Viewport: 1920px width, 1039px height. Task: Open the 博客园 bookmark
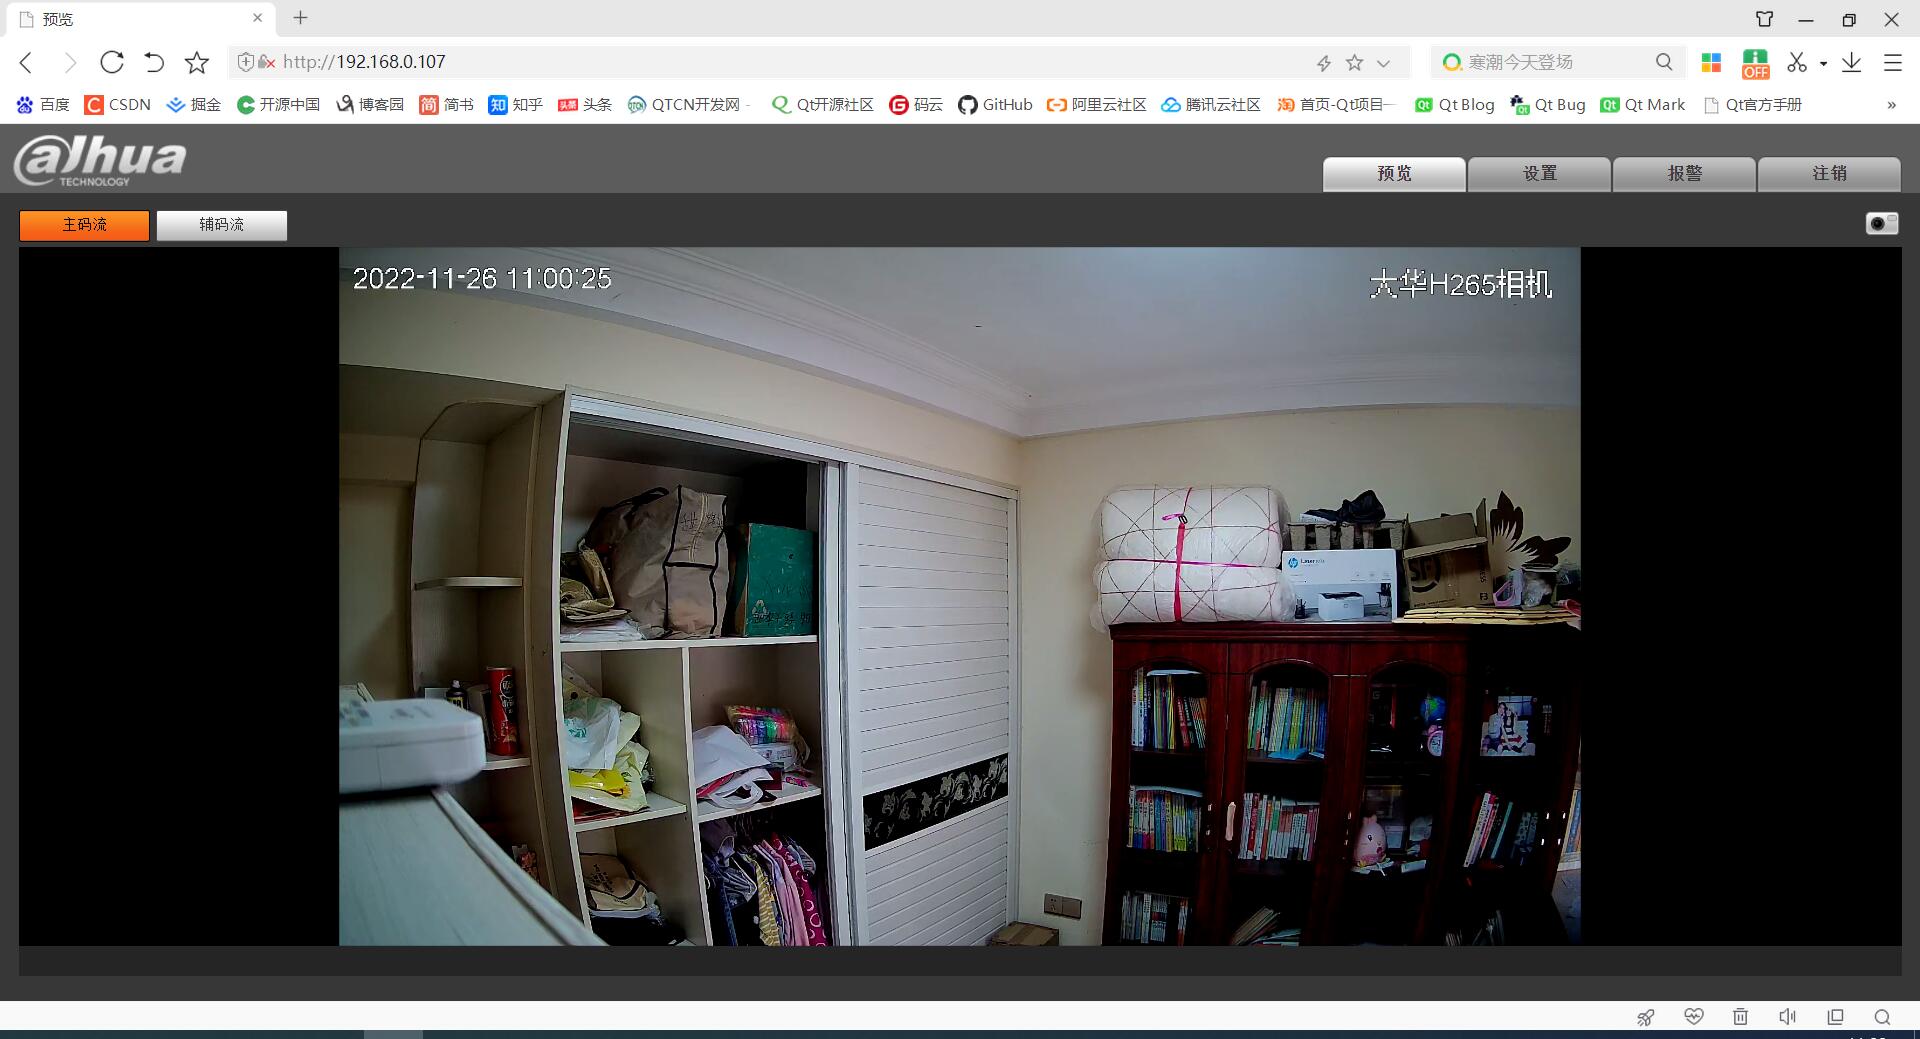click(x=369, y=104)
